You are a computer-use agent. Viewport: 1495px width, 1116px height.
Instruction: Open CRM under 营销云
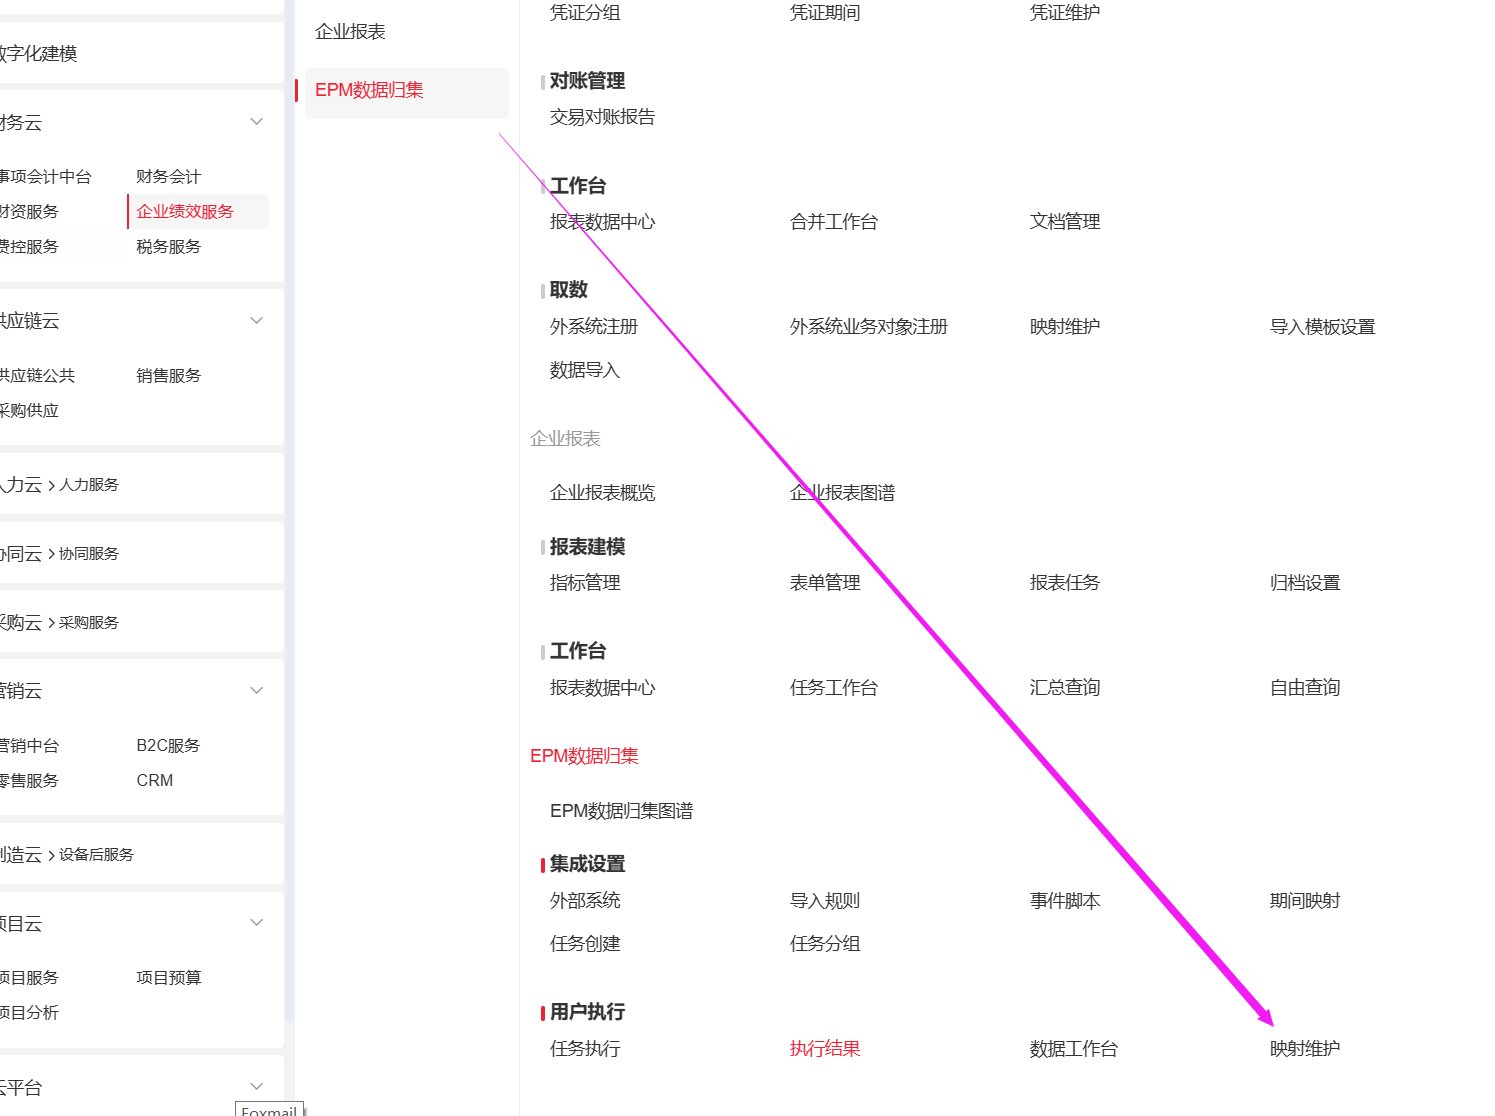coord(155,781)
